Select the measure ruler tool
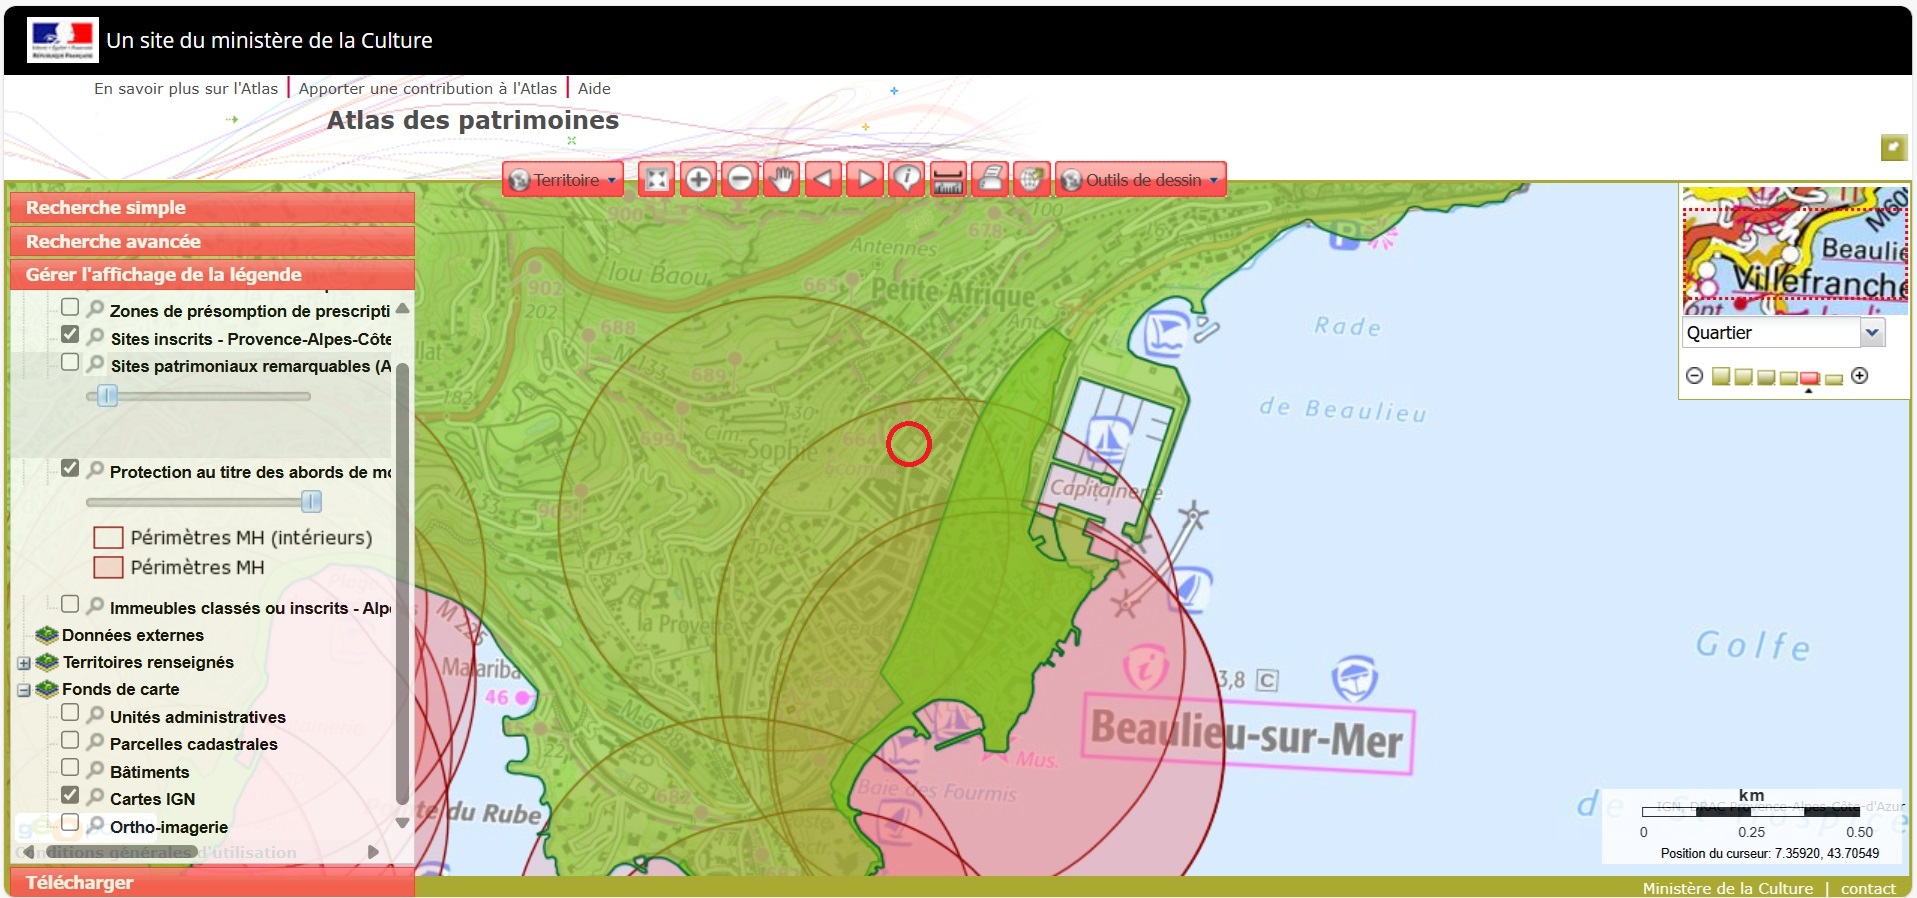Screen dimensions: 1917x898 tap(948, 180)
